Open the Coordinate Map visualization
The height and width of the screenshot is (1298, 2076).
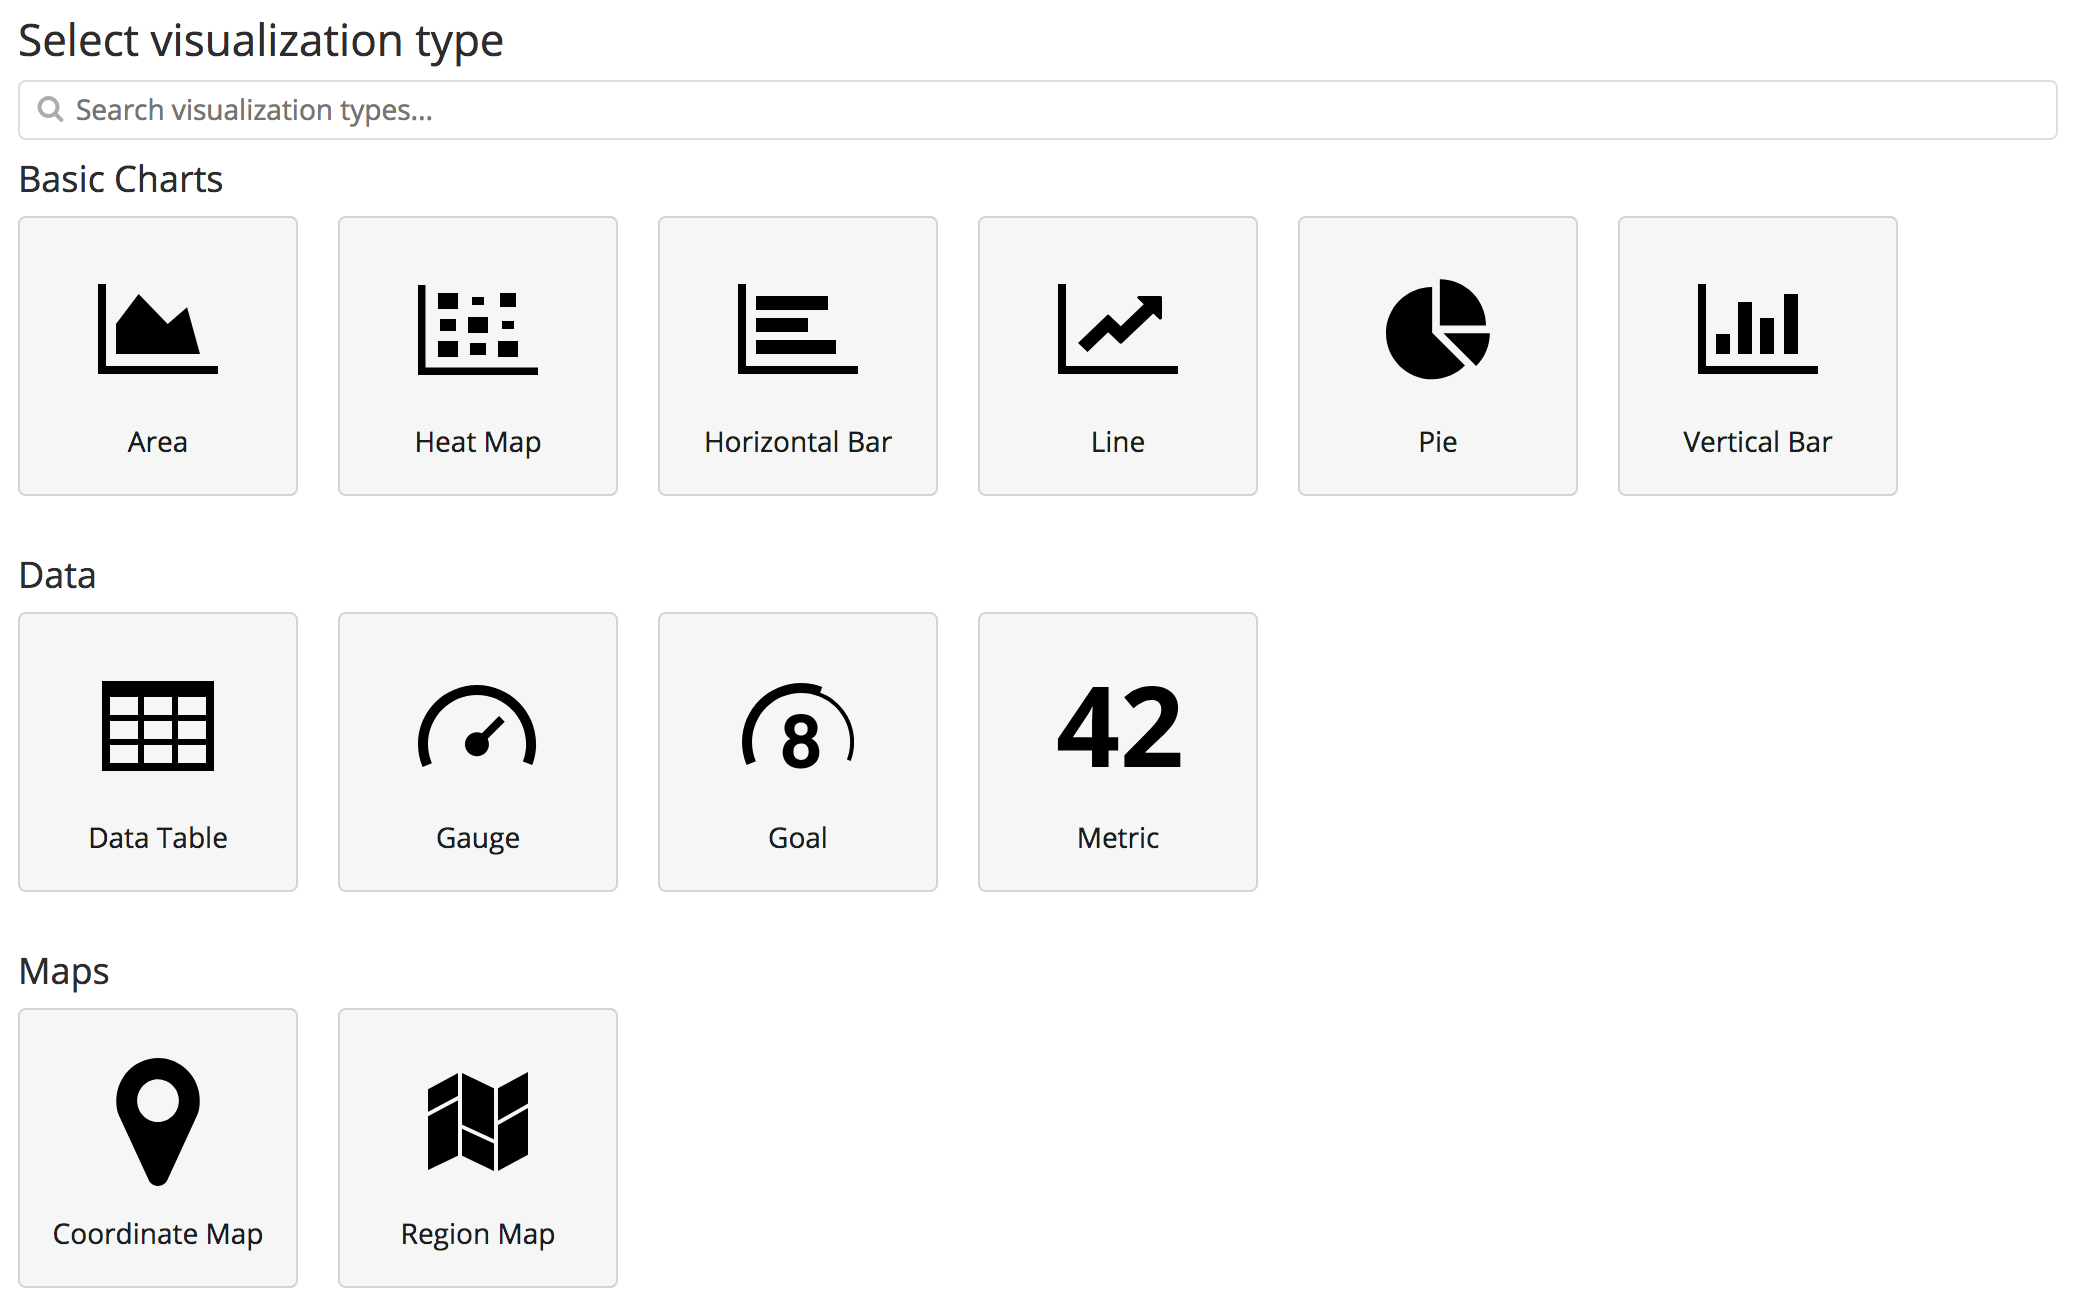[158, 1148]
